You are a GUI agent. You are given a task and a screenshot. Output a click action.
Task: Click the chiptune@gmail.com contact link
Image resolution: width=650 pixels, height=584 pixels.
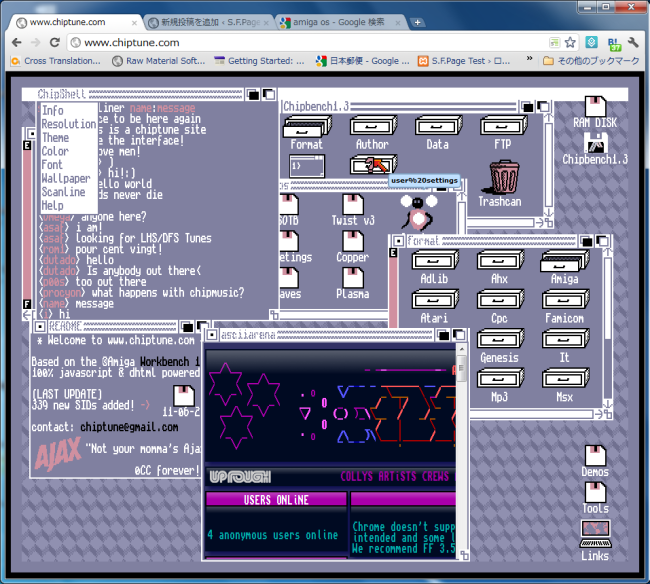coord(130,427)
